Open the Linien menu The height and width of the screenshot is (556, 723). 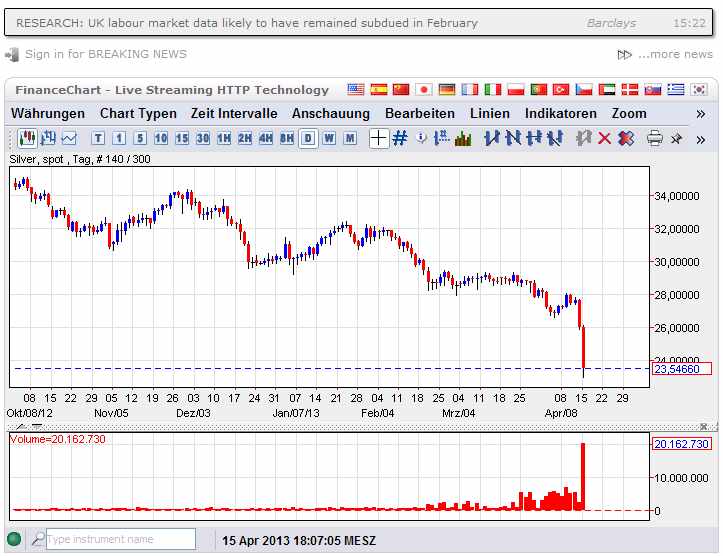(x=490, y=113)
